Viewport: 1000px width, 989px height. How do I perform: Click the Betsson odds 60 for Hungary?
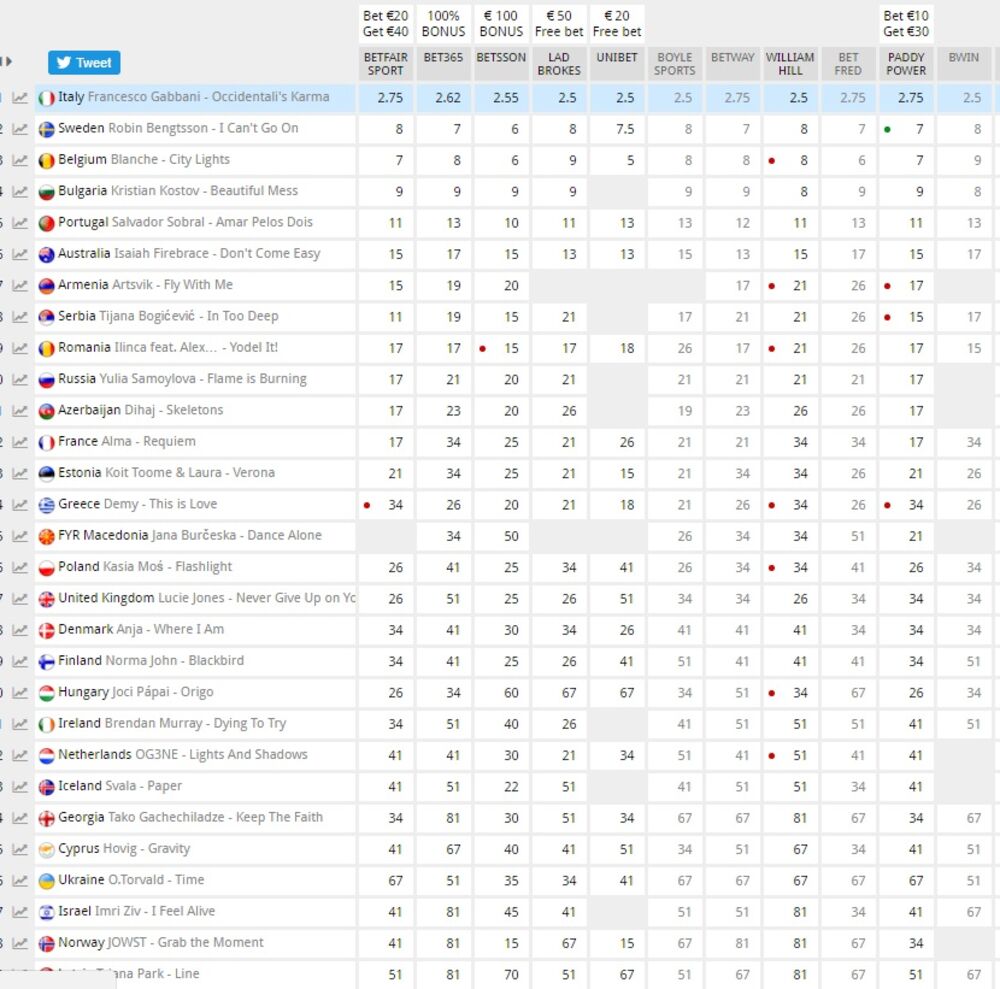501,693
